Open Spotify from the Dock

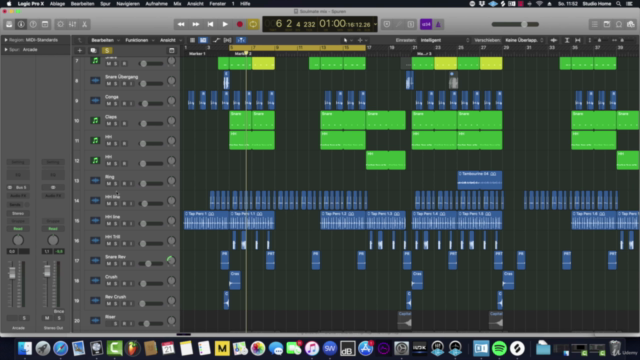tap(499, 349)
